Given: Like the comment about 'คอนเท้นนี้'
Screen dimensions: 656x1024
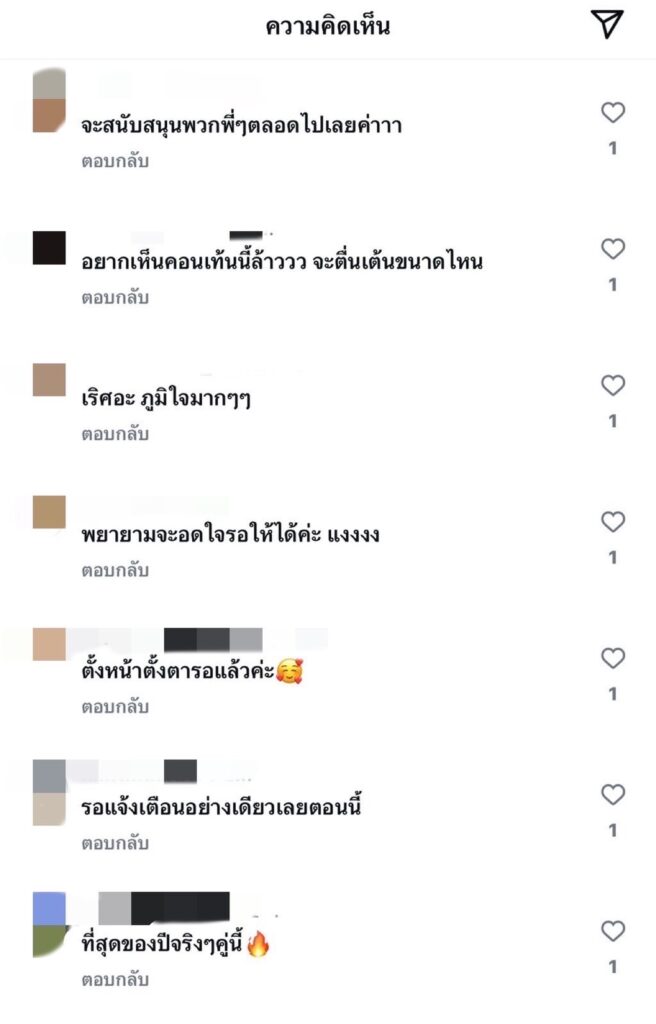Looking at the screenshot, I should (x=613, y=249).
